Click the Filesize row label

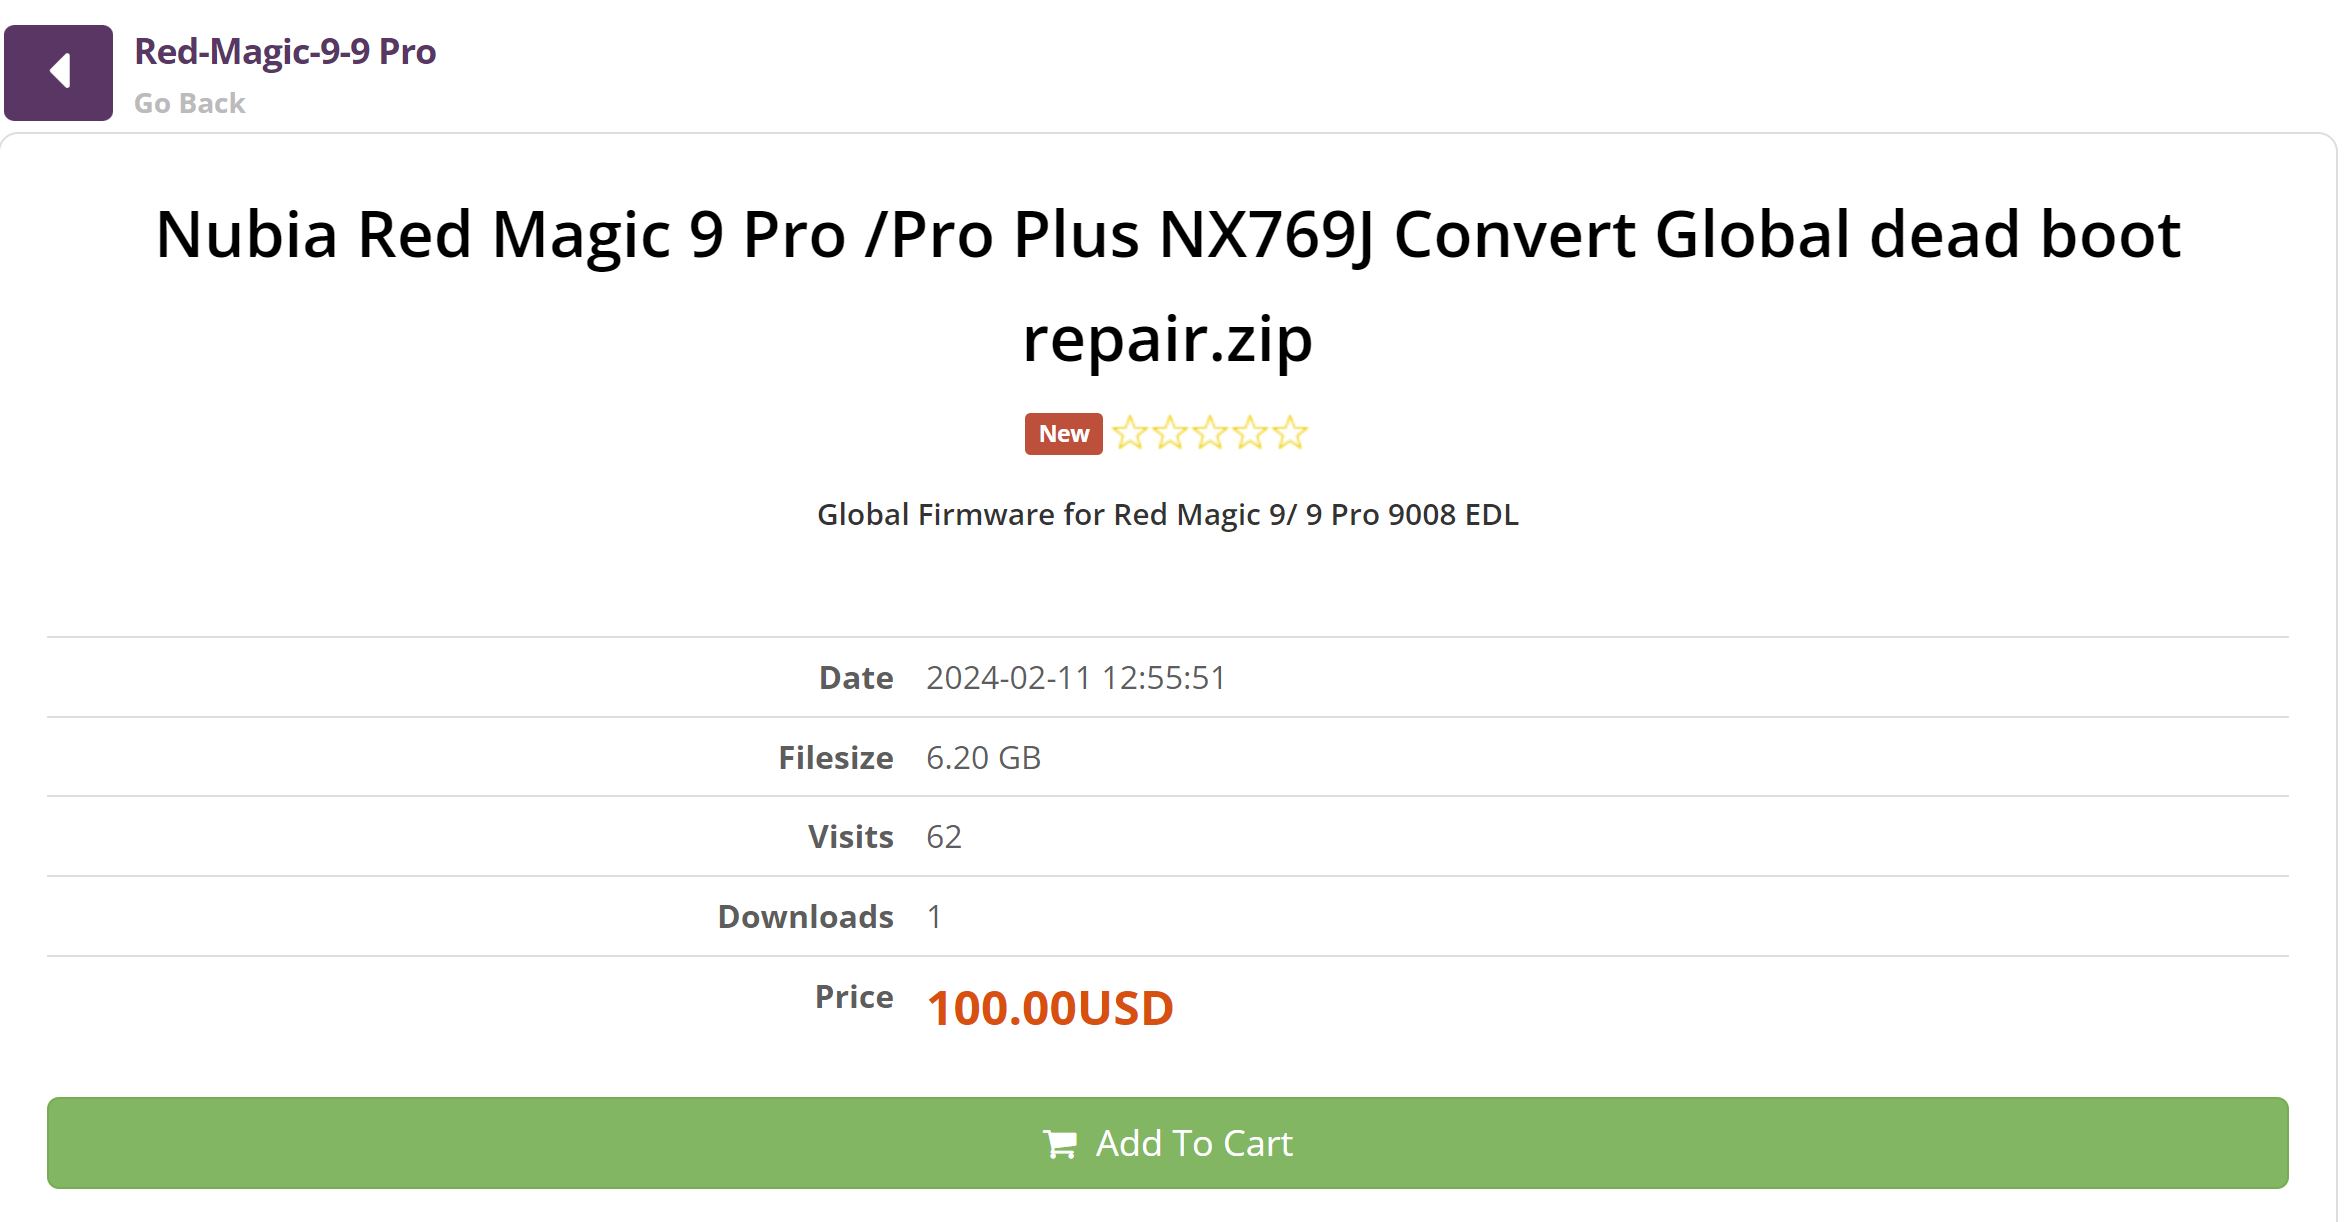tap(836, 758)
